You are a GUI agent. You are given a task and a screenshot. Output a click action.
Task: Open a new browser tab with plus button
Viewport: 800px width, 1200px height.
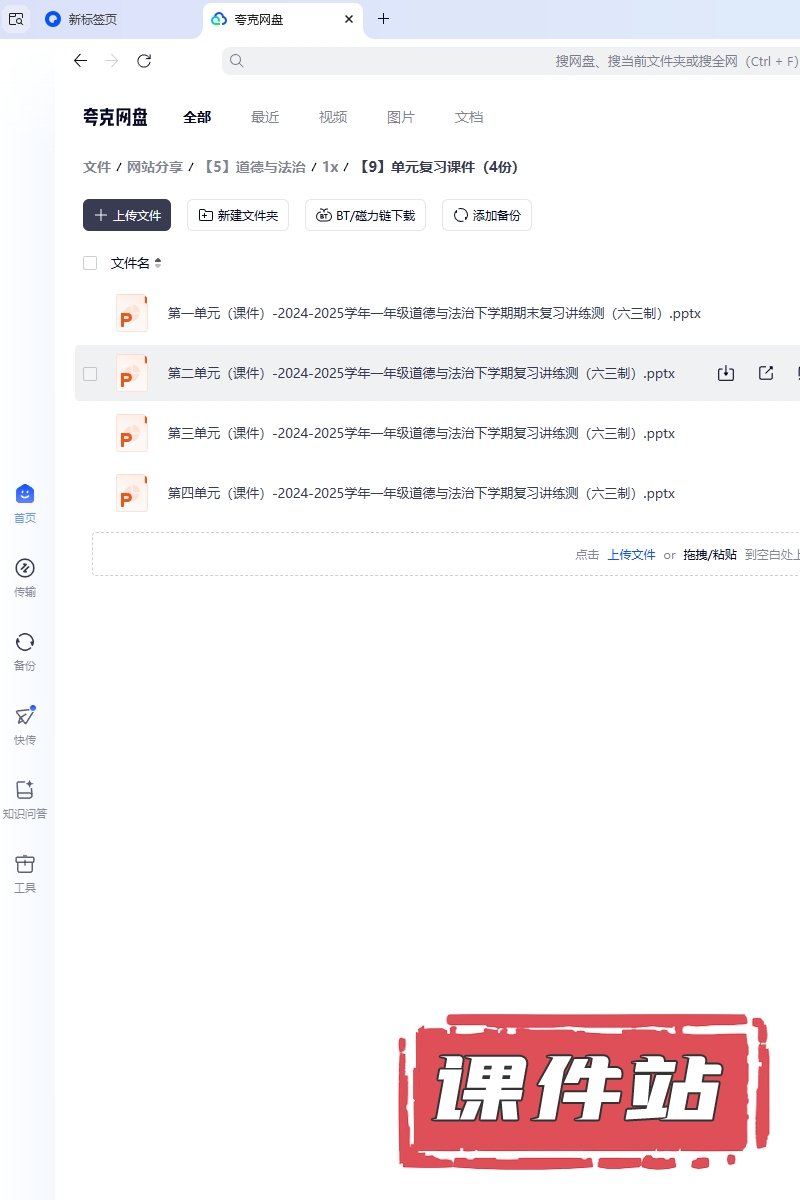383,19
